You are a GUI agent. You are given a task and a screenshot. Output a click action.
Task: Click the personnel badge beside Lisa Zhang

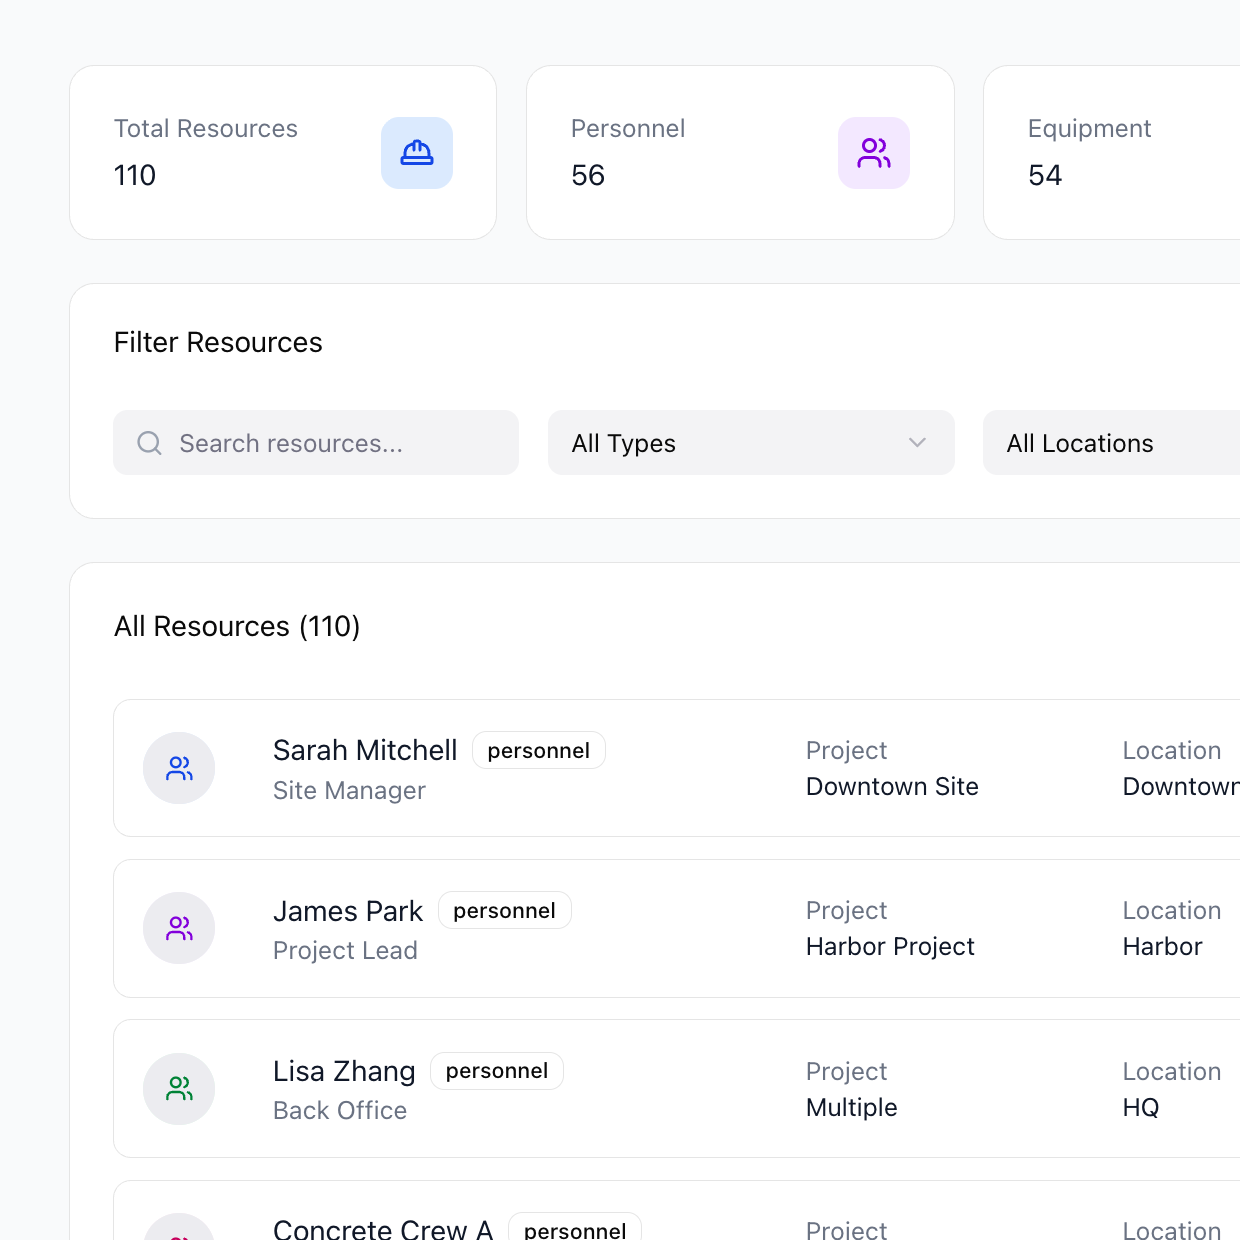tap(497, 1071)
